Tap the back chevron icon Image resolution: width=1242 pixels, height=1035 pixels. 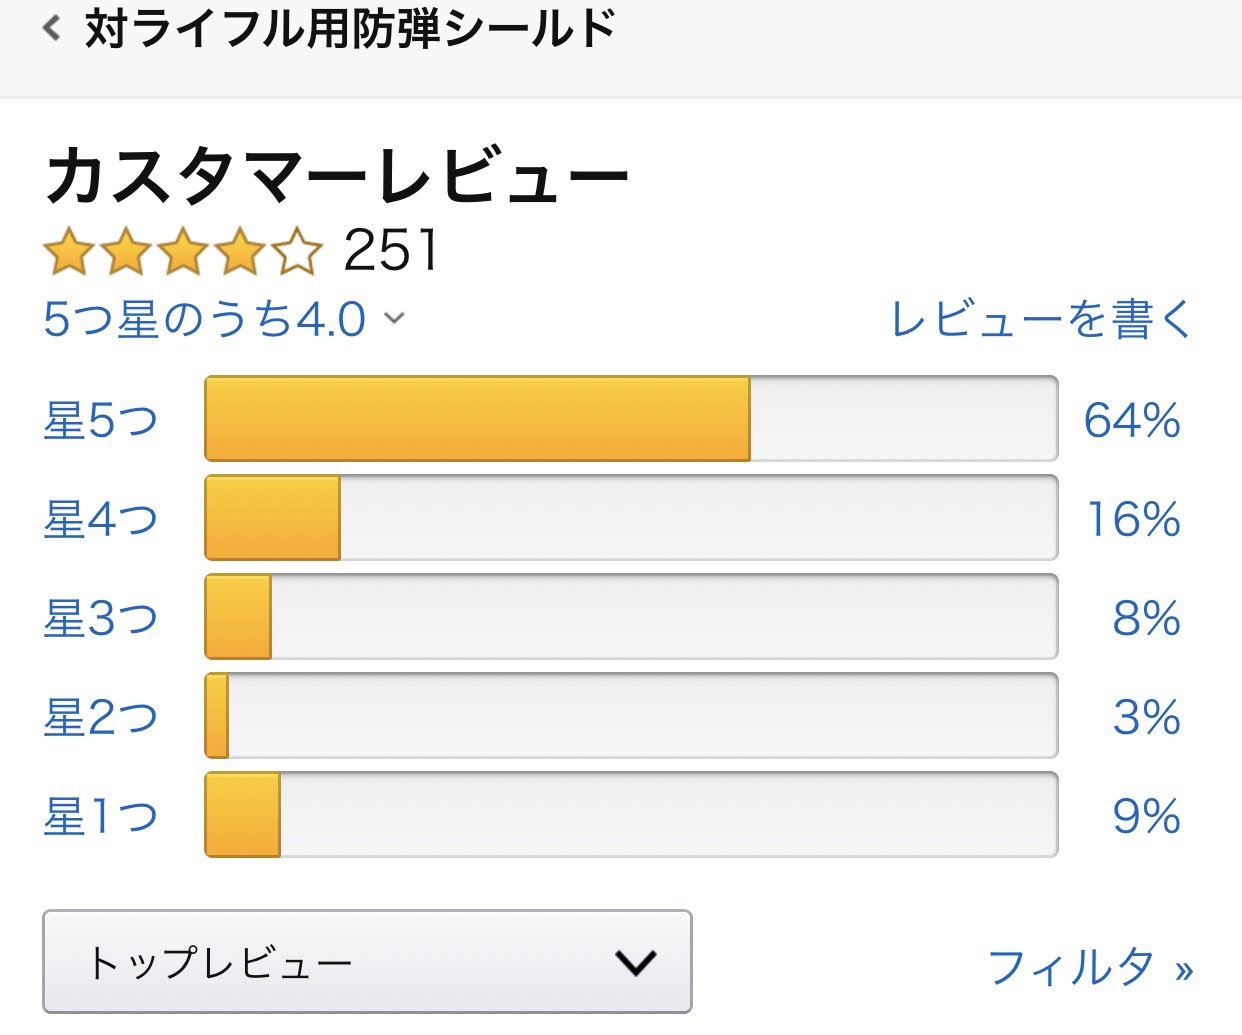52,28
